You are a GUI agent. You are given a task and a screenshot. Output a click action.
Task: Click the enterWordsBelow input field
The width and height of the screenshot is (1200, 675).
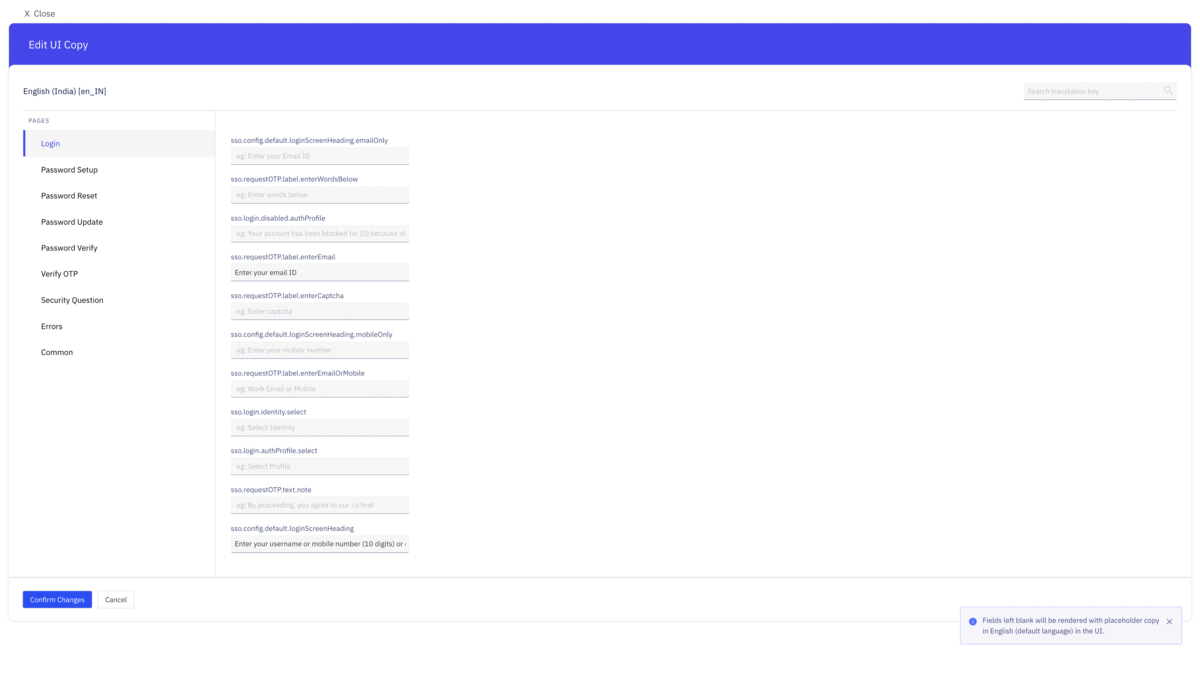pos(319,194)
